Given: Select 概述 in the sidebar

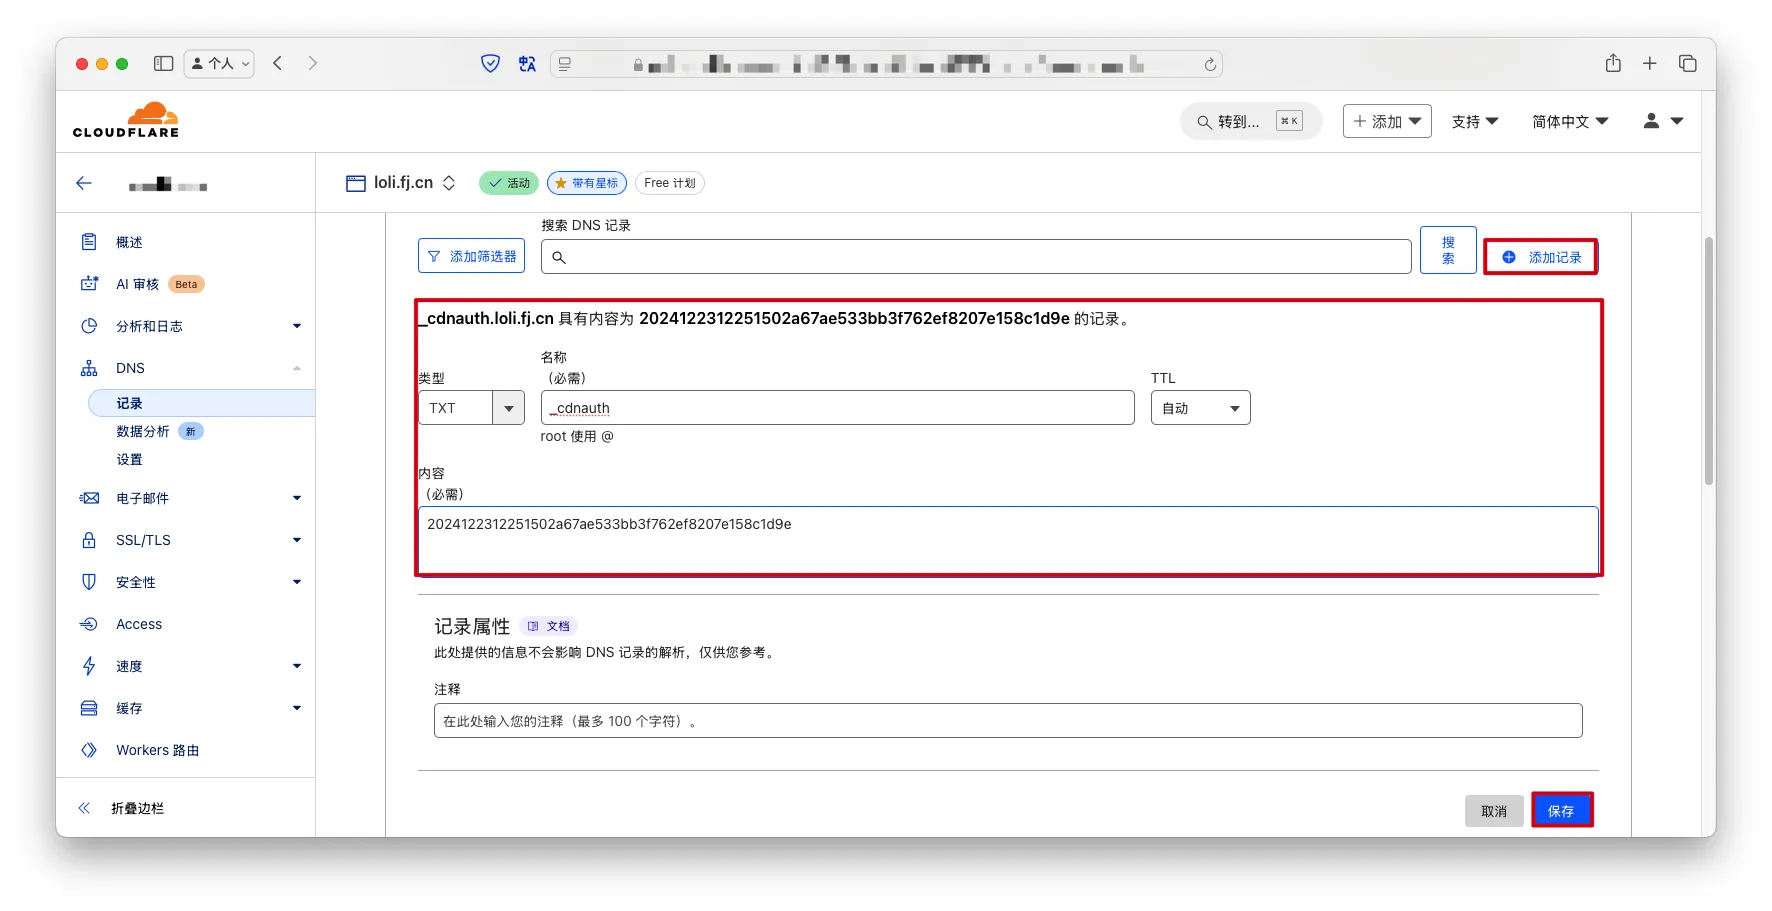Looking at the screenshot, I should [x=129, y=242].
